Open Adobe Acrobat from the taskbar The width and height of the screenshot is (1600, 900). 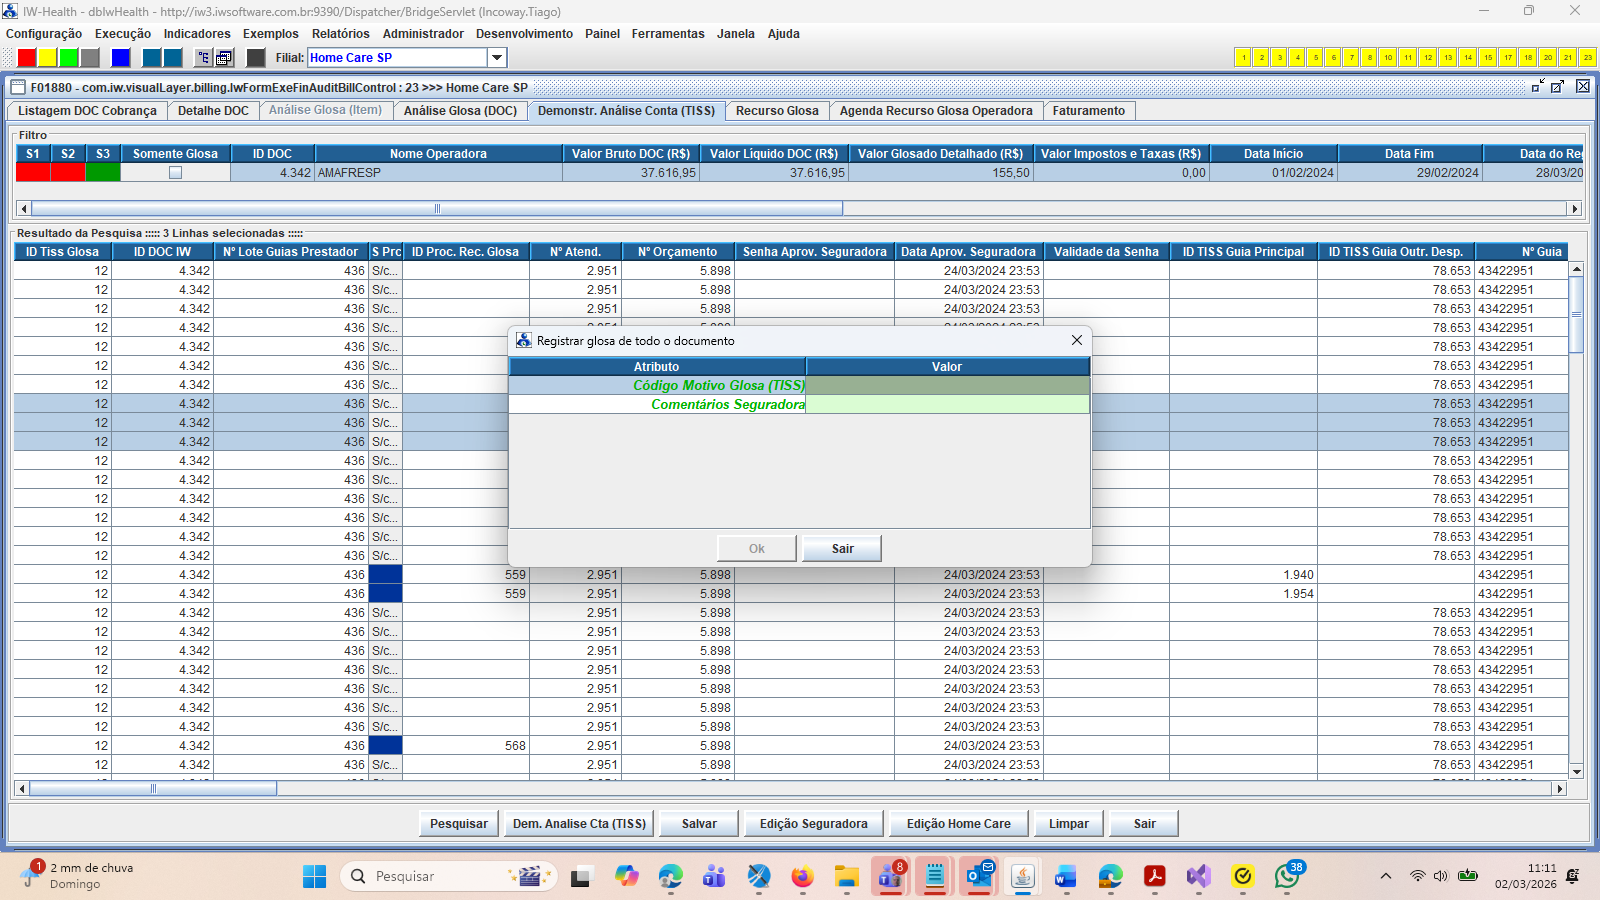[x=1155, y=877]
